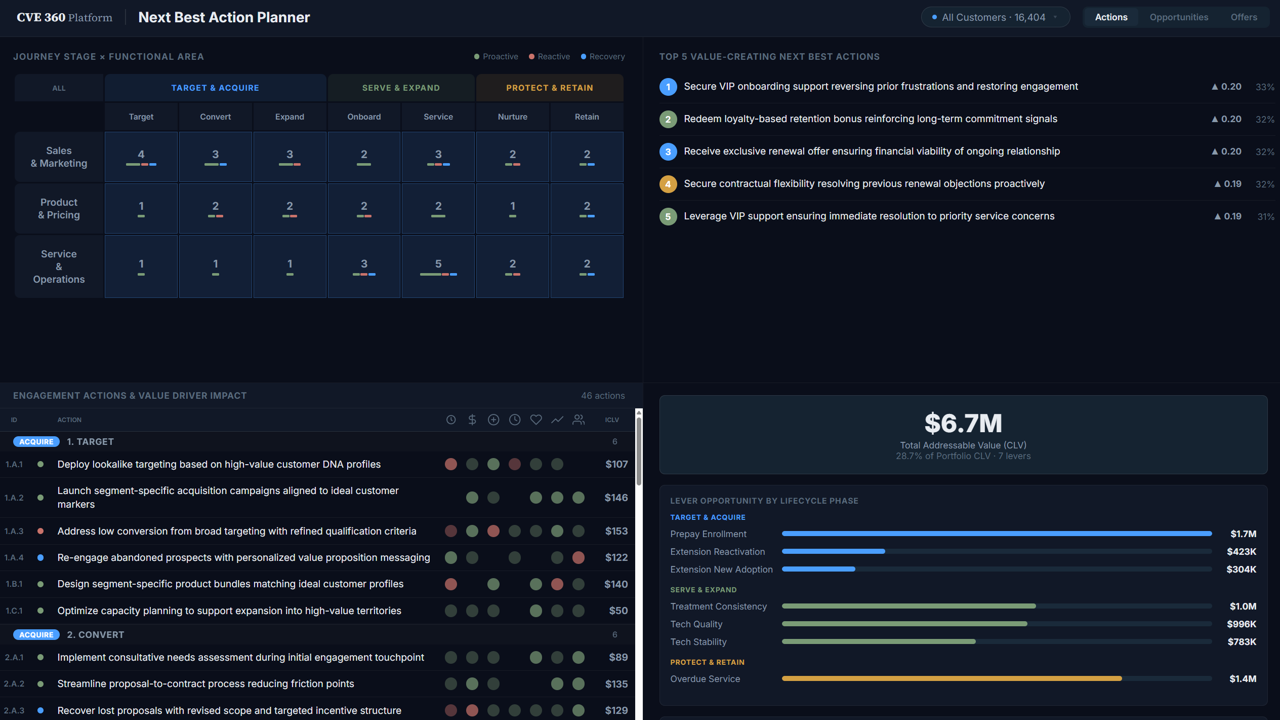Click the Prepay Enrollment value bar
Image resolution: width=1280 pixels, height=720 pixels.
[996, 534]
